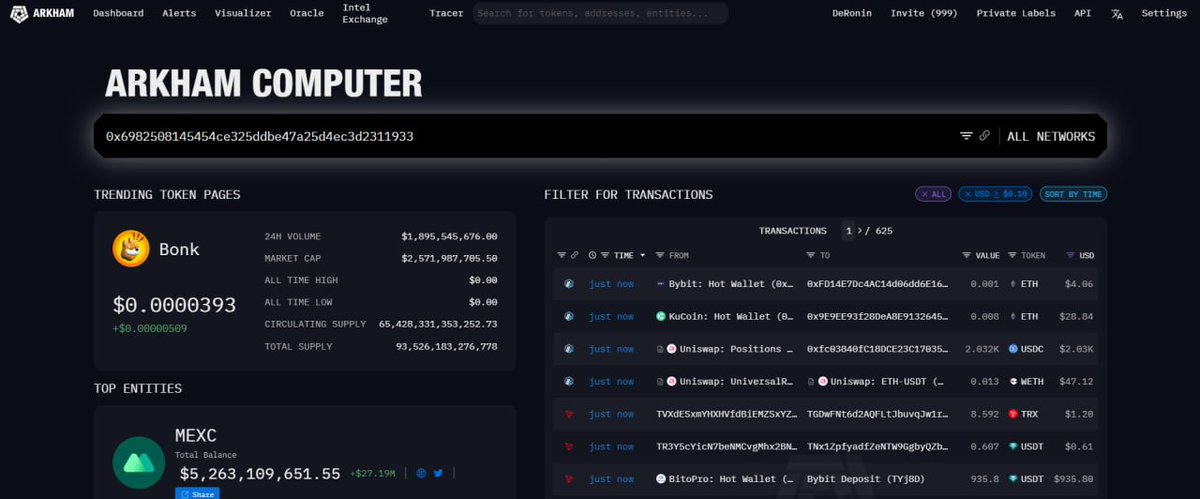This screenshot has width=1200, height=499.
Task: Open MEXC website globe icon
Action: pyautogui.click(x=421, y=473)
